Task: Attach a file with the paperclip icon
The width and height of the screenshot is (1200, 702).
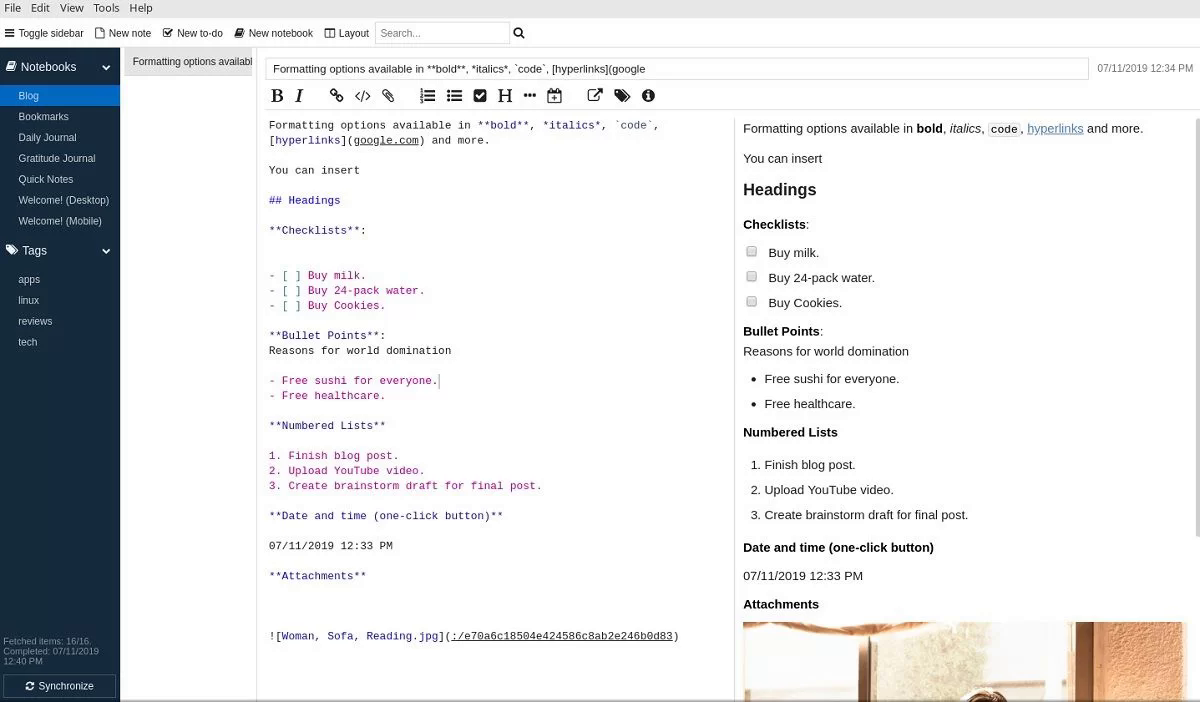Action: [389, 96]
